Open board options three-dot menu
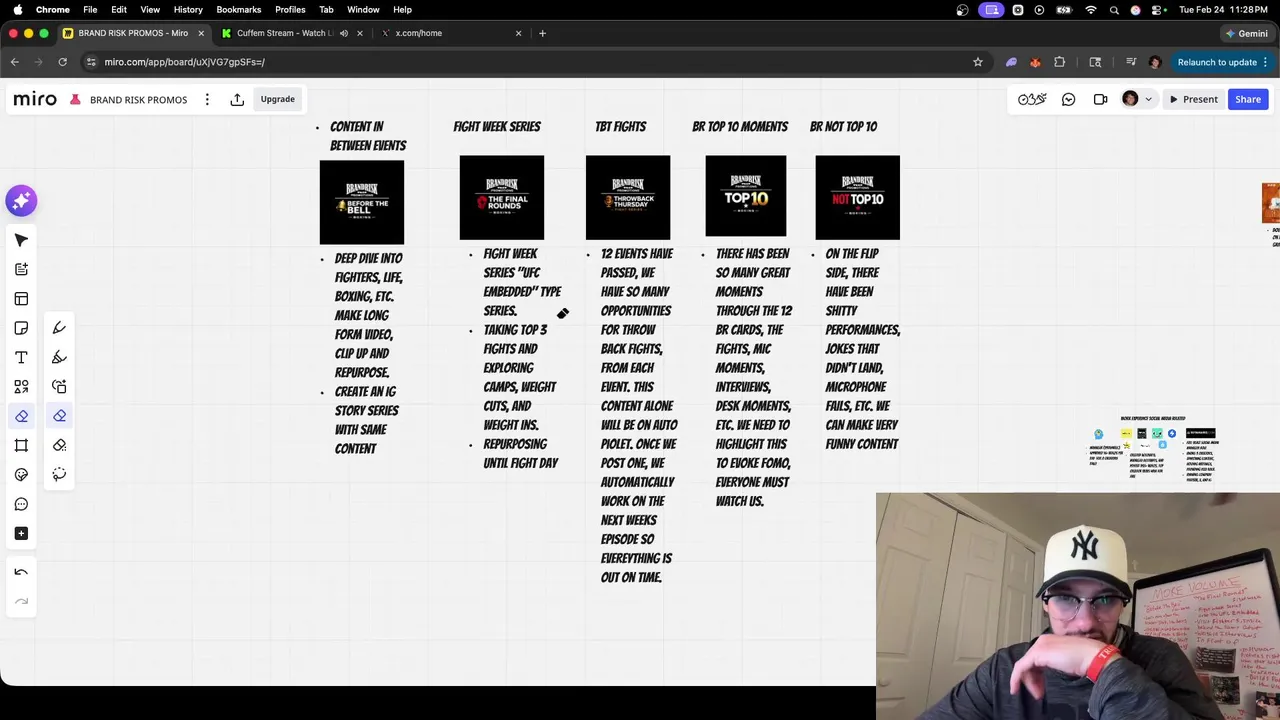 coord(207,99)
